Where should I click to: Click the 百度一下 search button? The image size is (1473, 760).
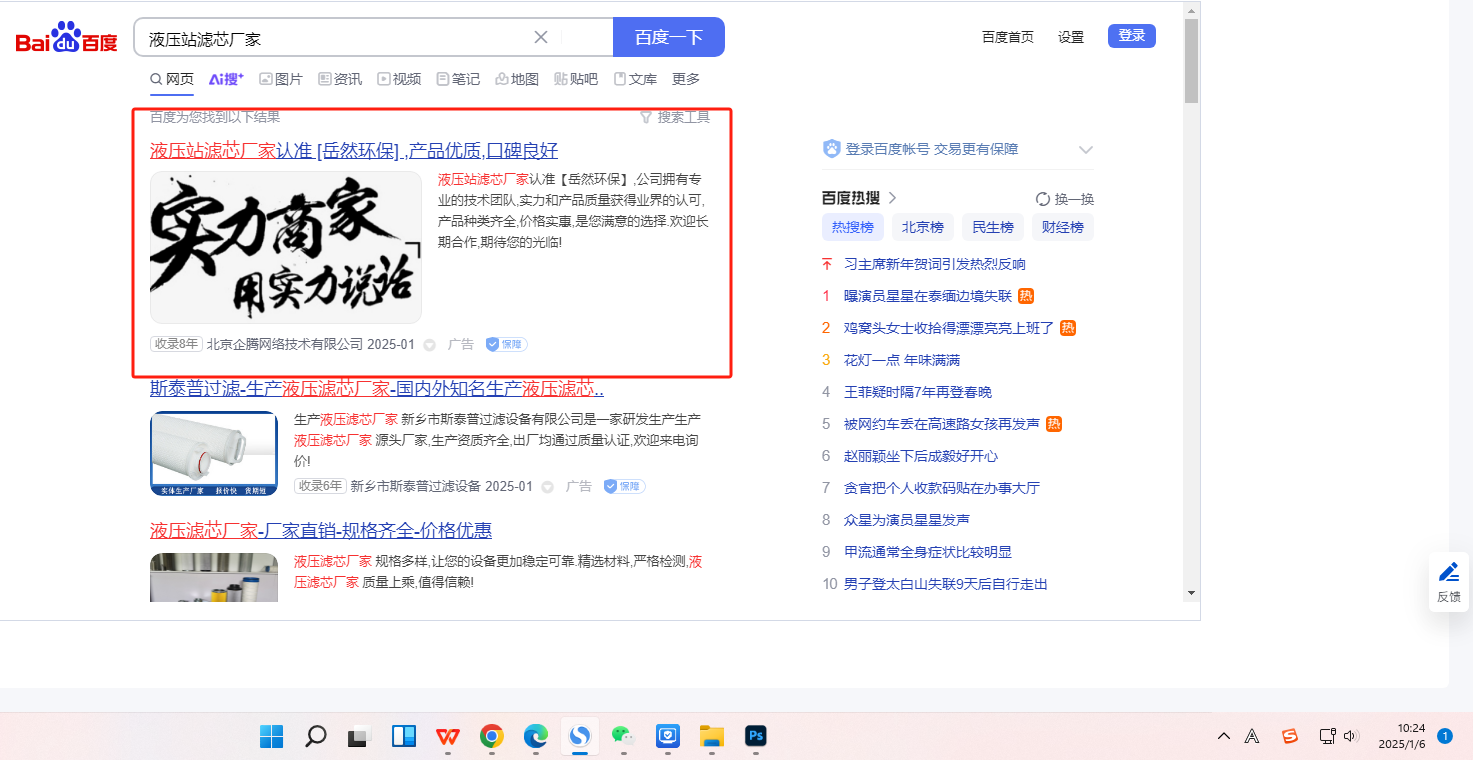[668, 37]
